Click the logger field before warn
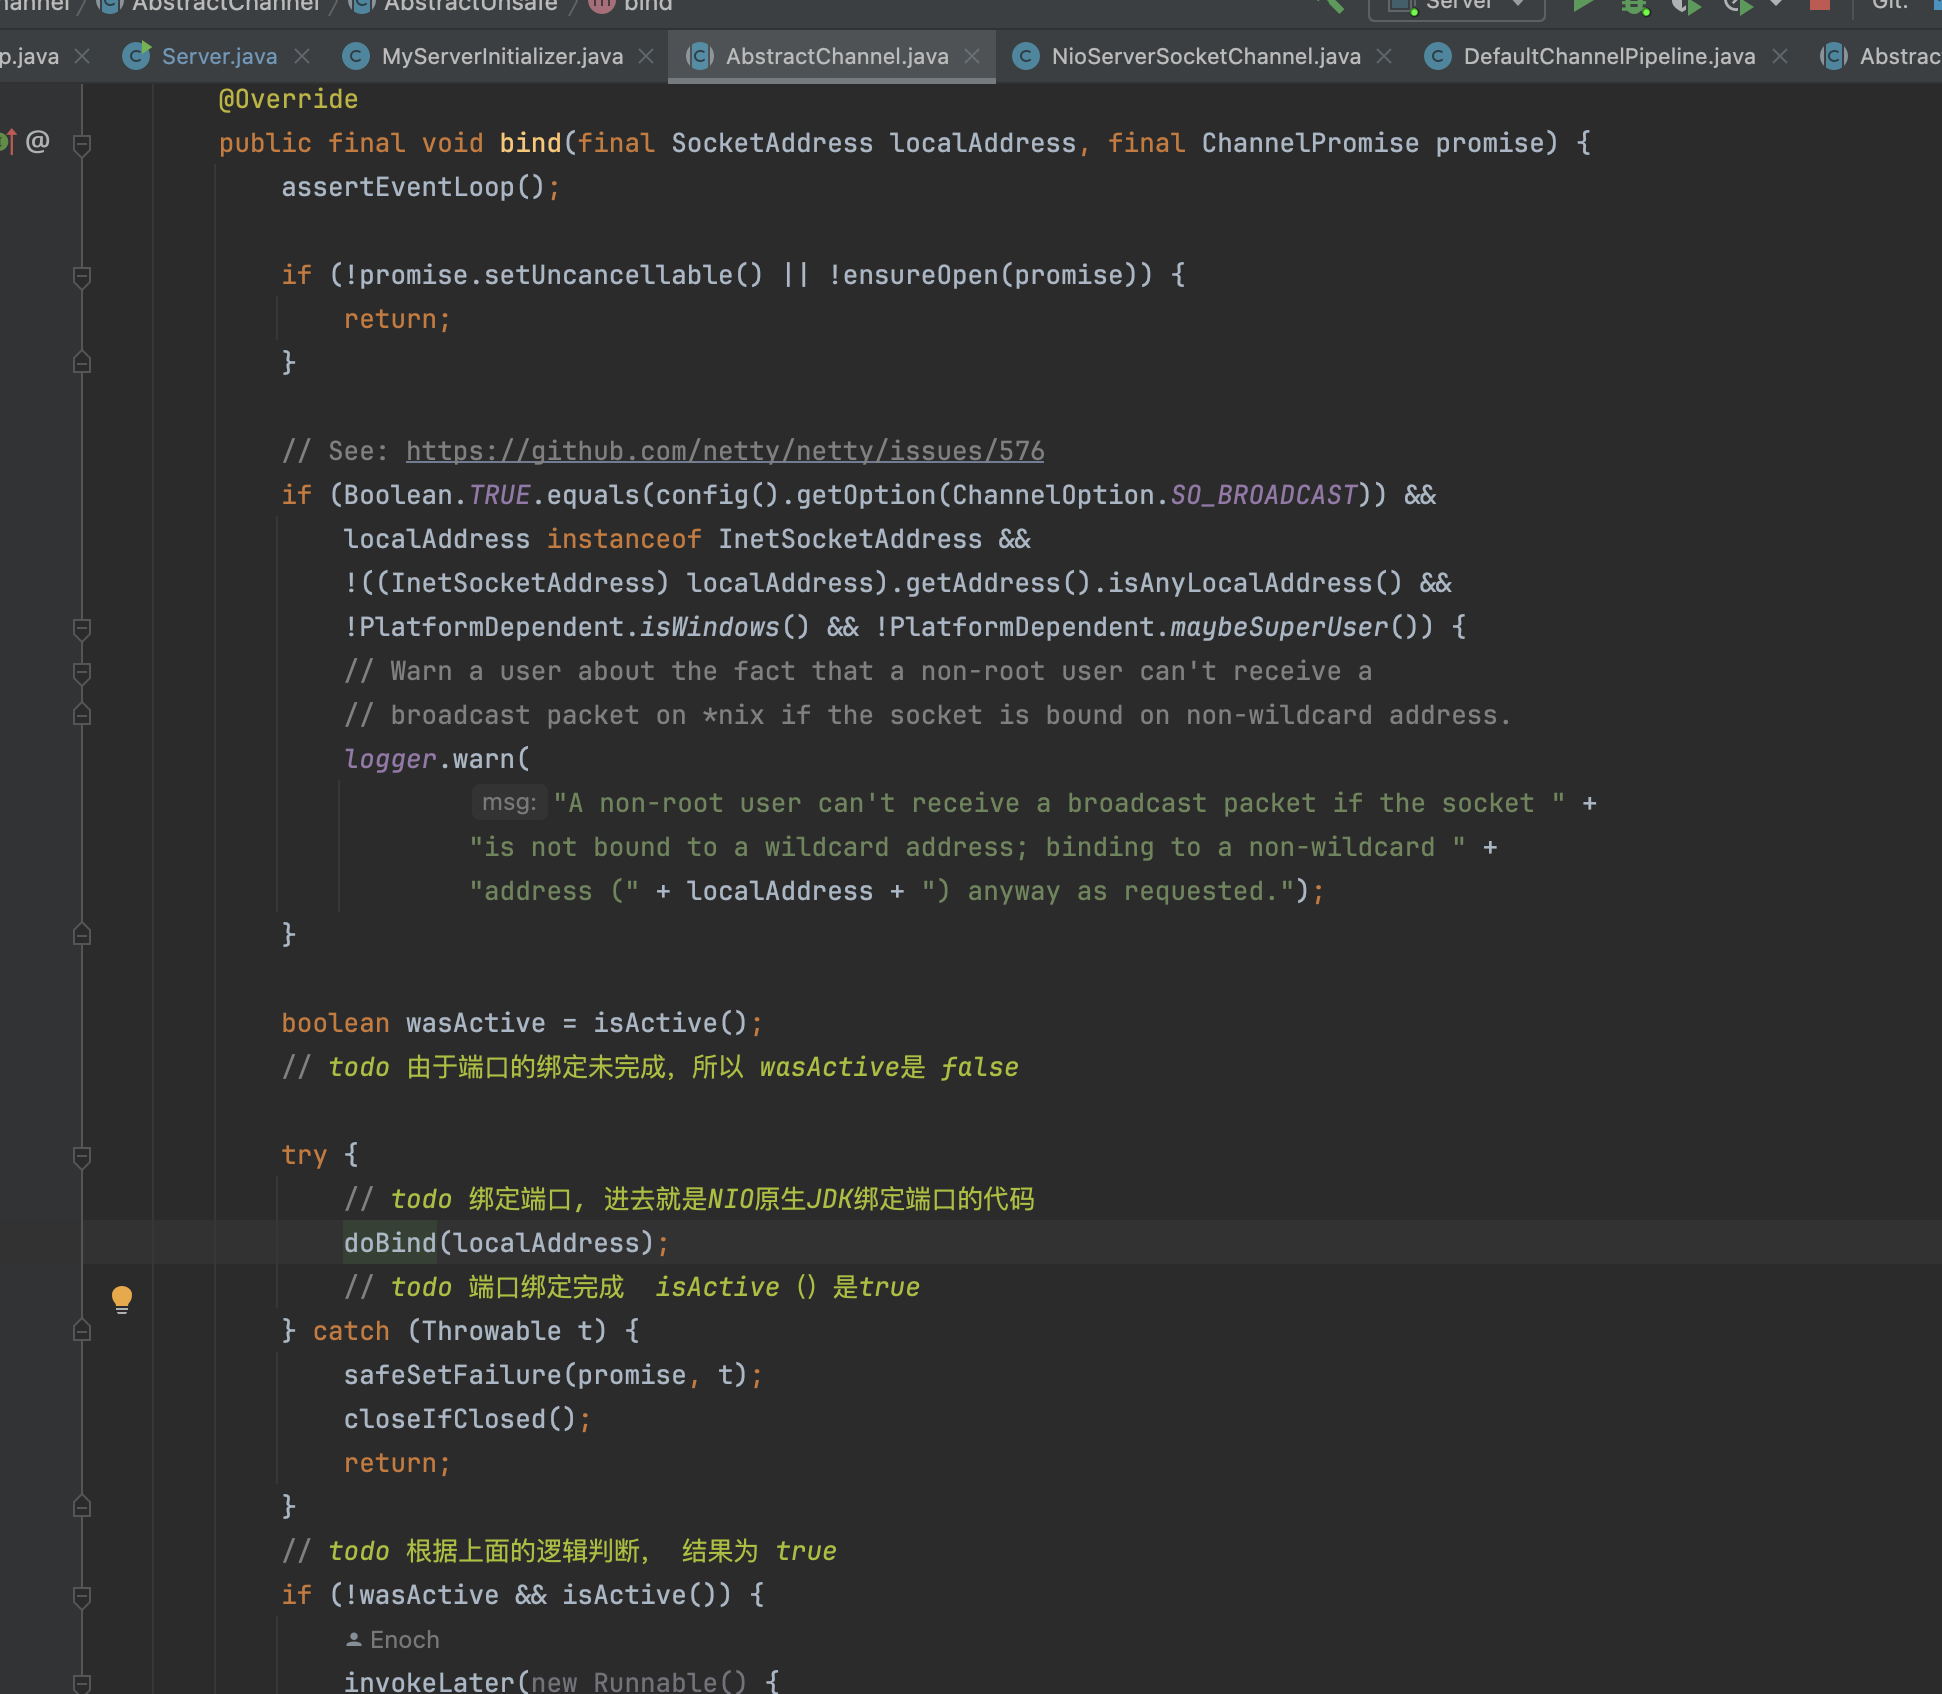The image size is (1942, 1694). coord(390,759)
